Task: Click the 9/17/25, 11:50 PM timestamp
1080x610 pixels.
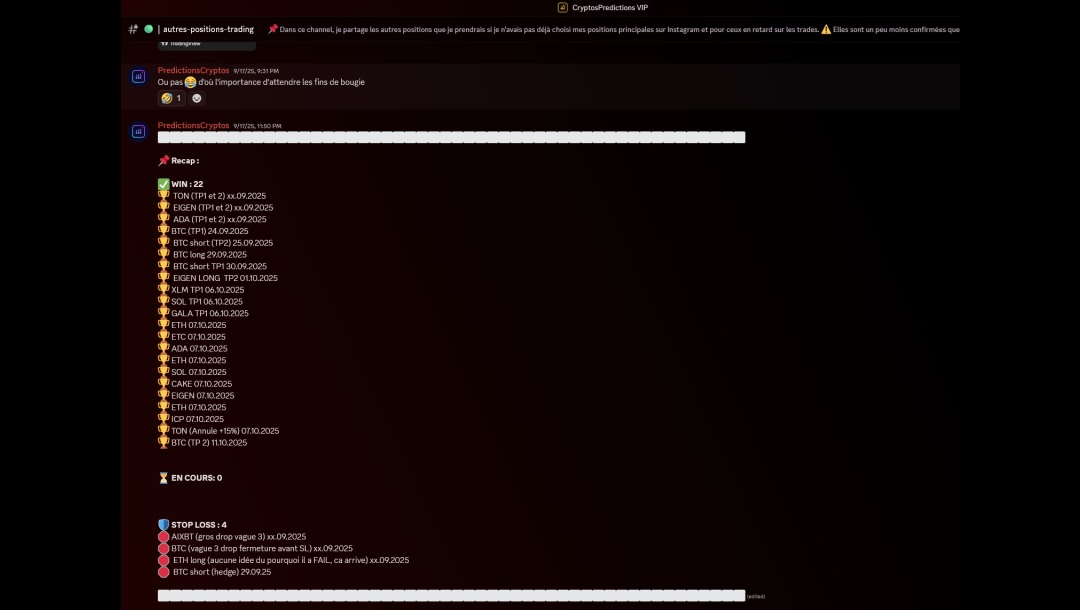Action: point(258,126)
